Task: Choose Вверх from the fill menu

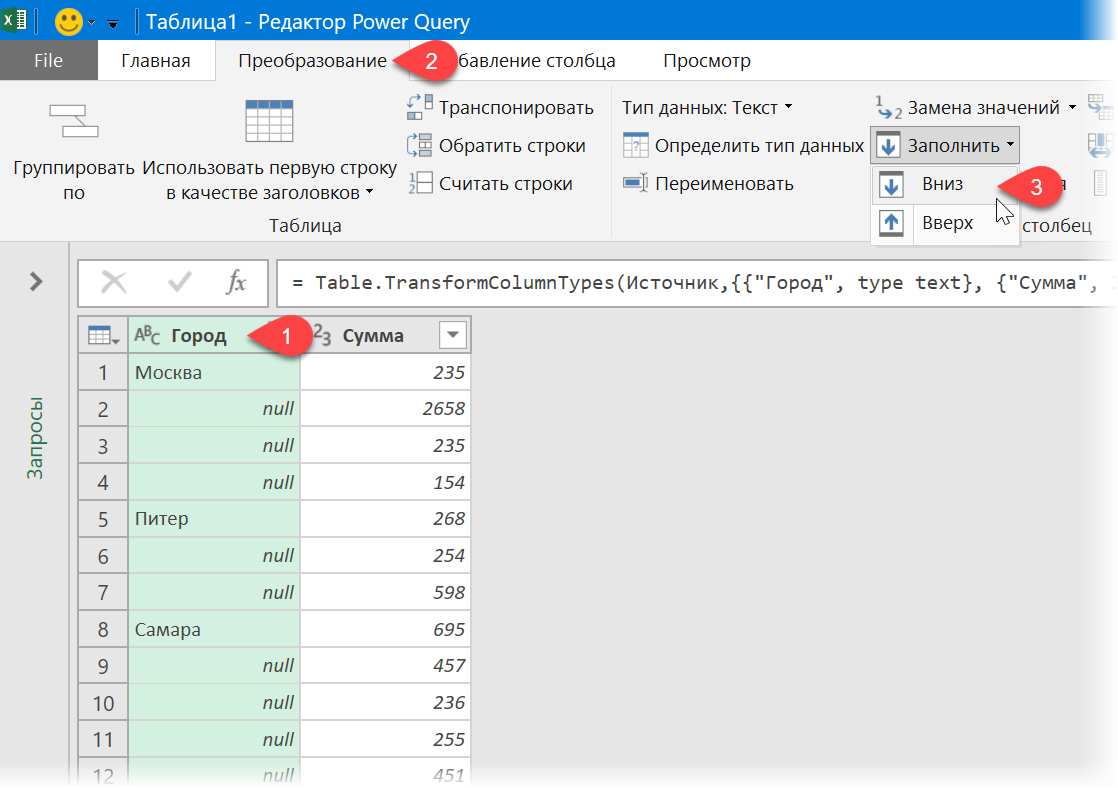Action: pyautogui.click(x=944, y=222)
